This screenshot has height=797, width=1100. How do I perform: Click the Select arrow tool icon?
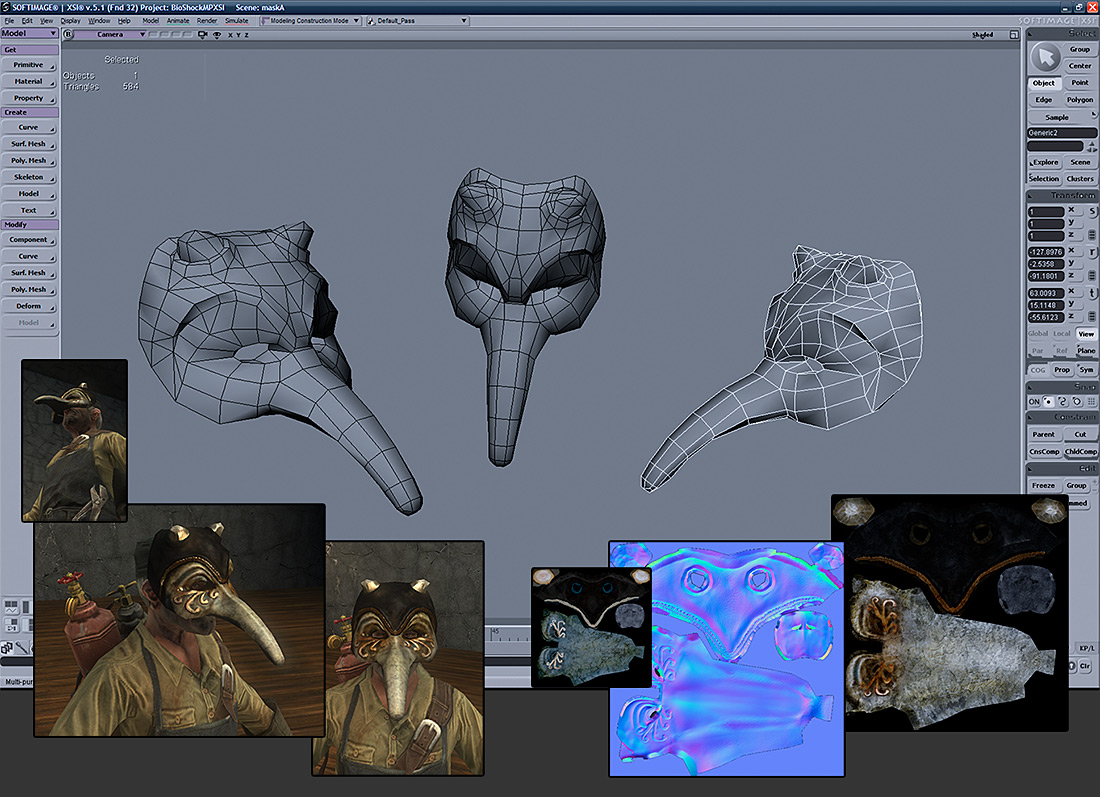(1045, 58)
